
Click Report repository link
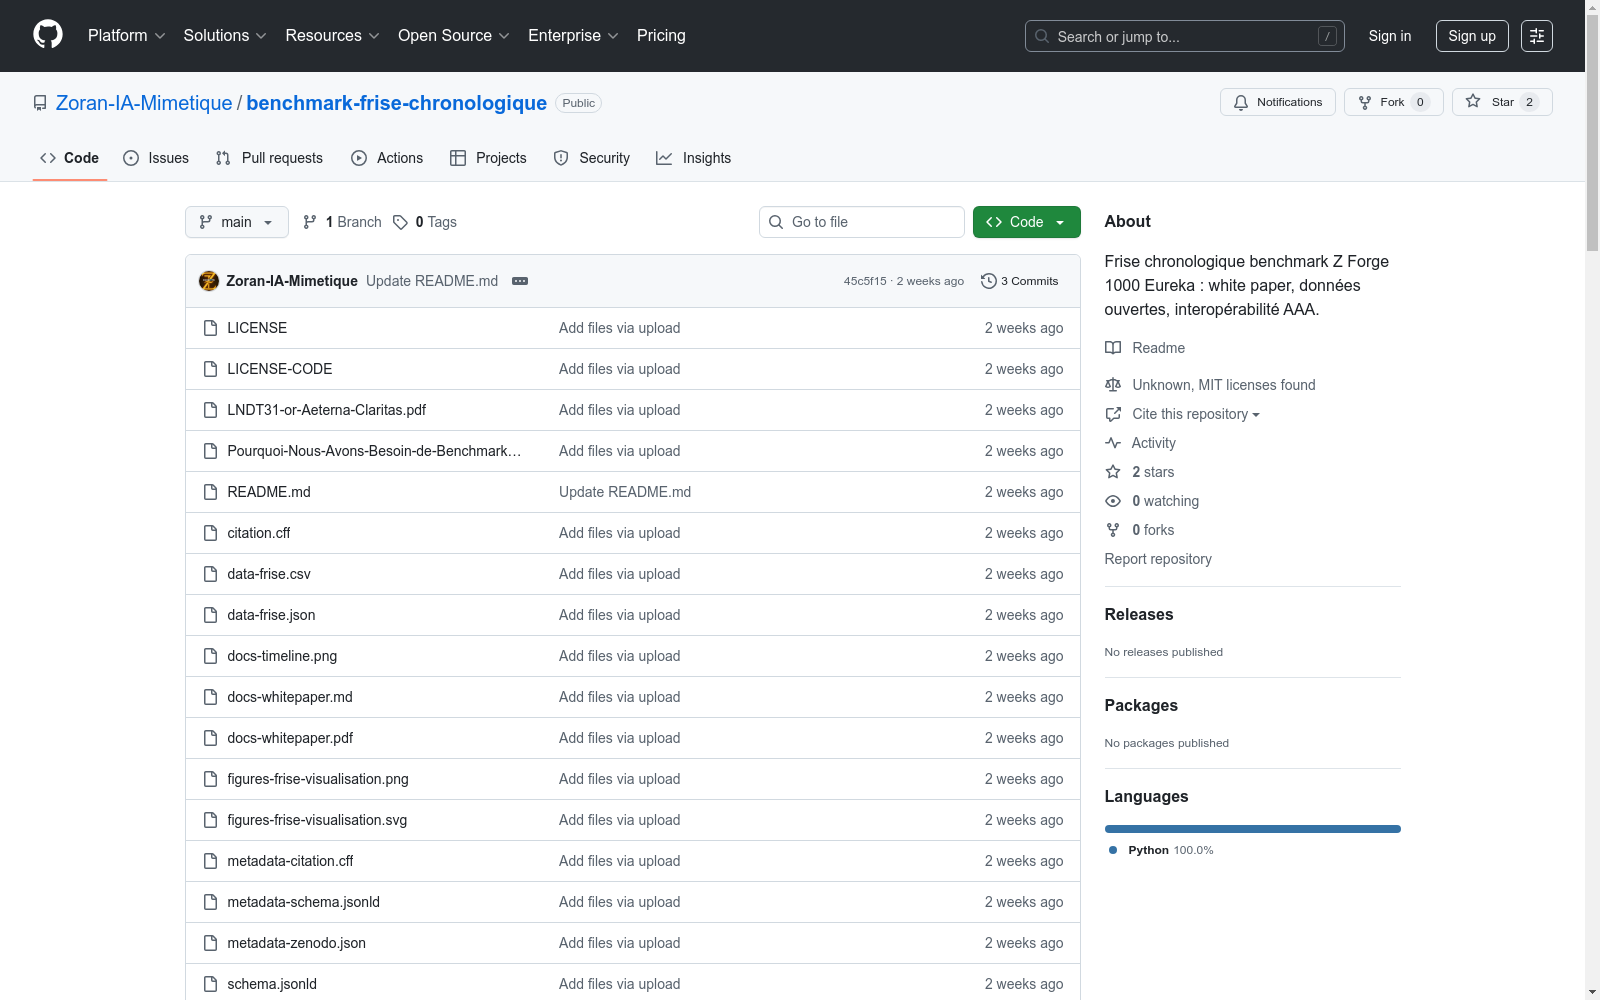coord(1158,559)
